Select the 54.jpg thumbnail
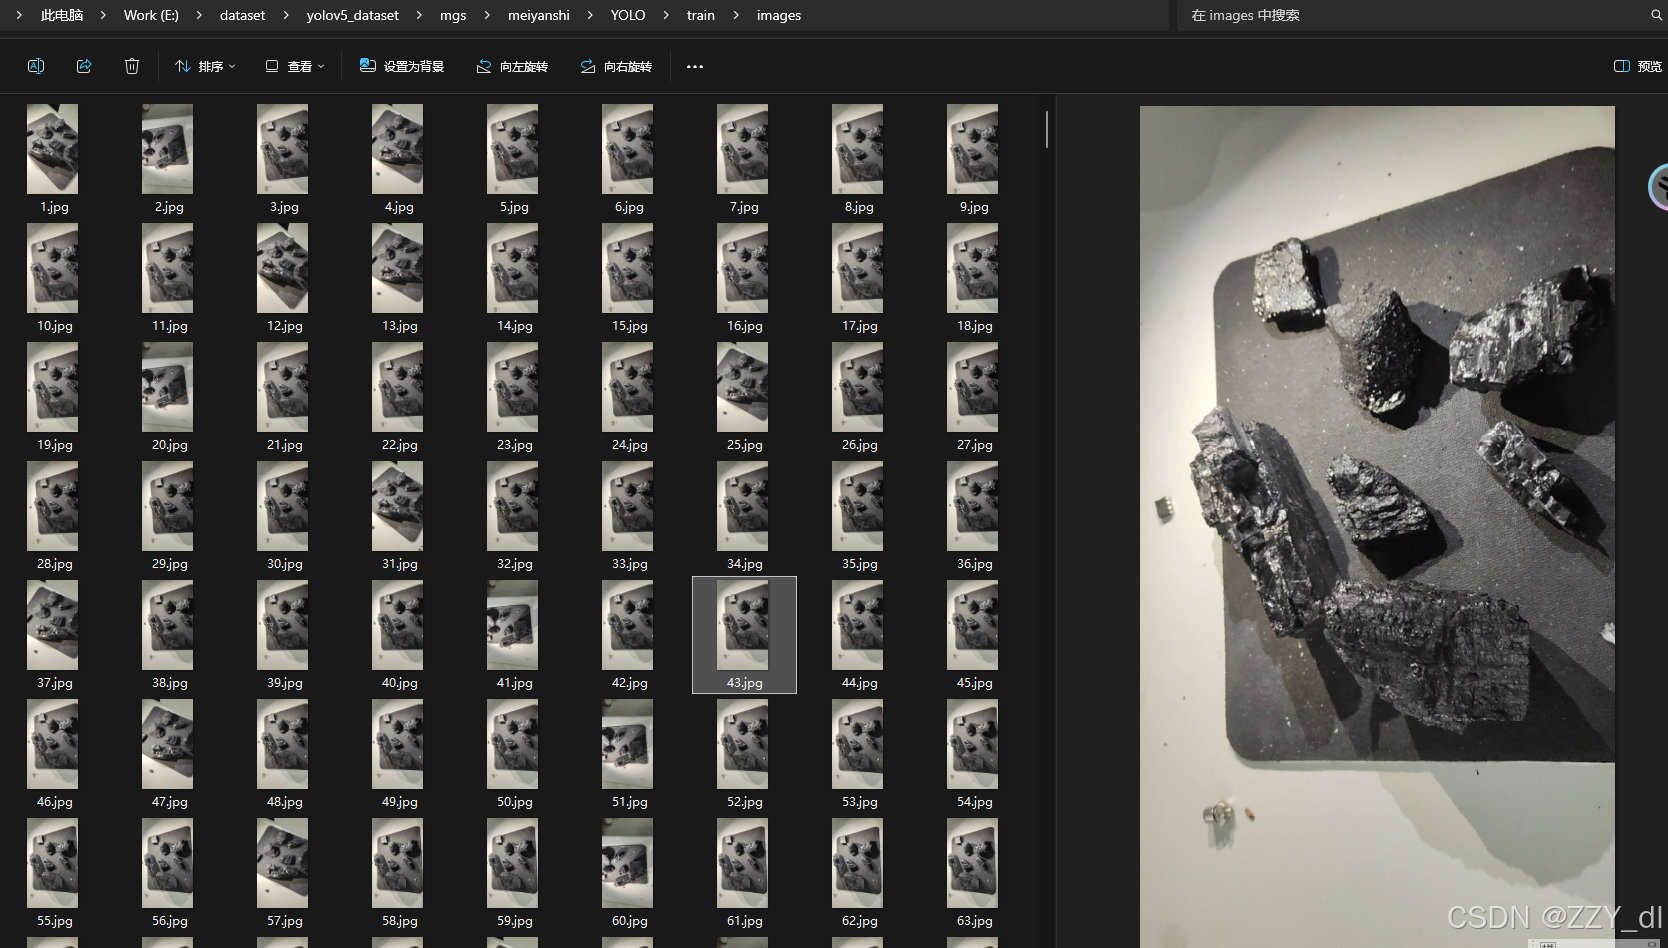The image size is (1668, 948). pos(972,744)
